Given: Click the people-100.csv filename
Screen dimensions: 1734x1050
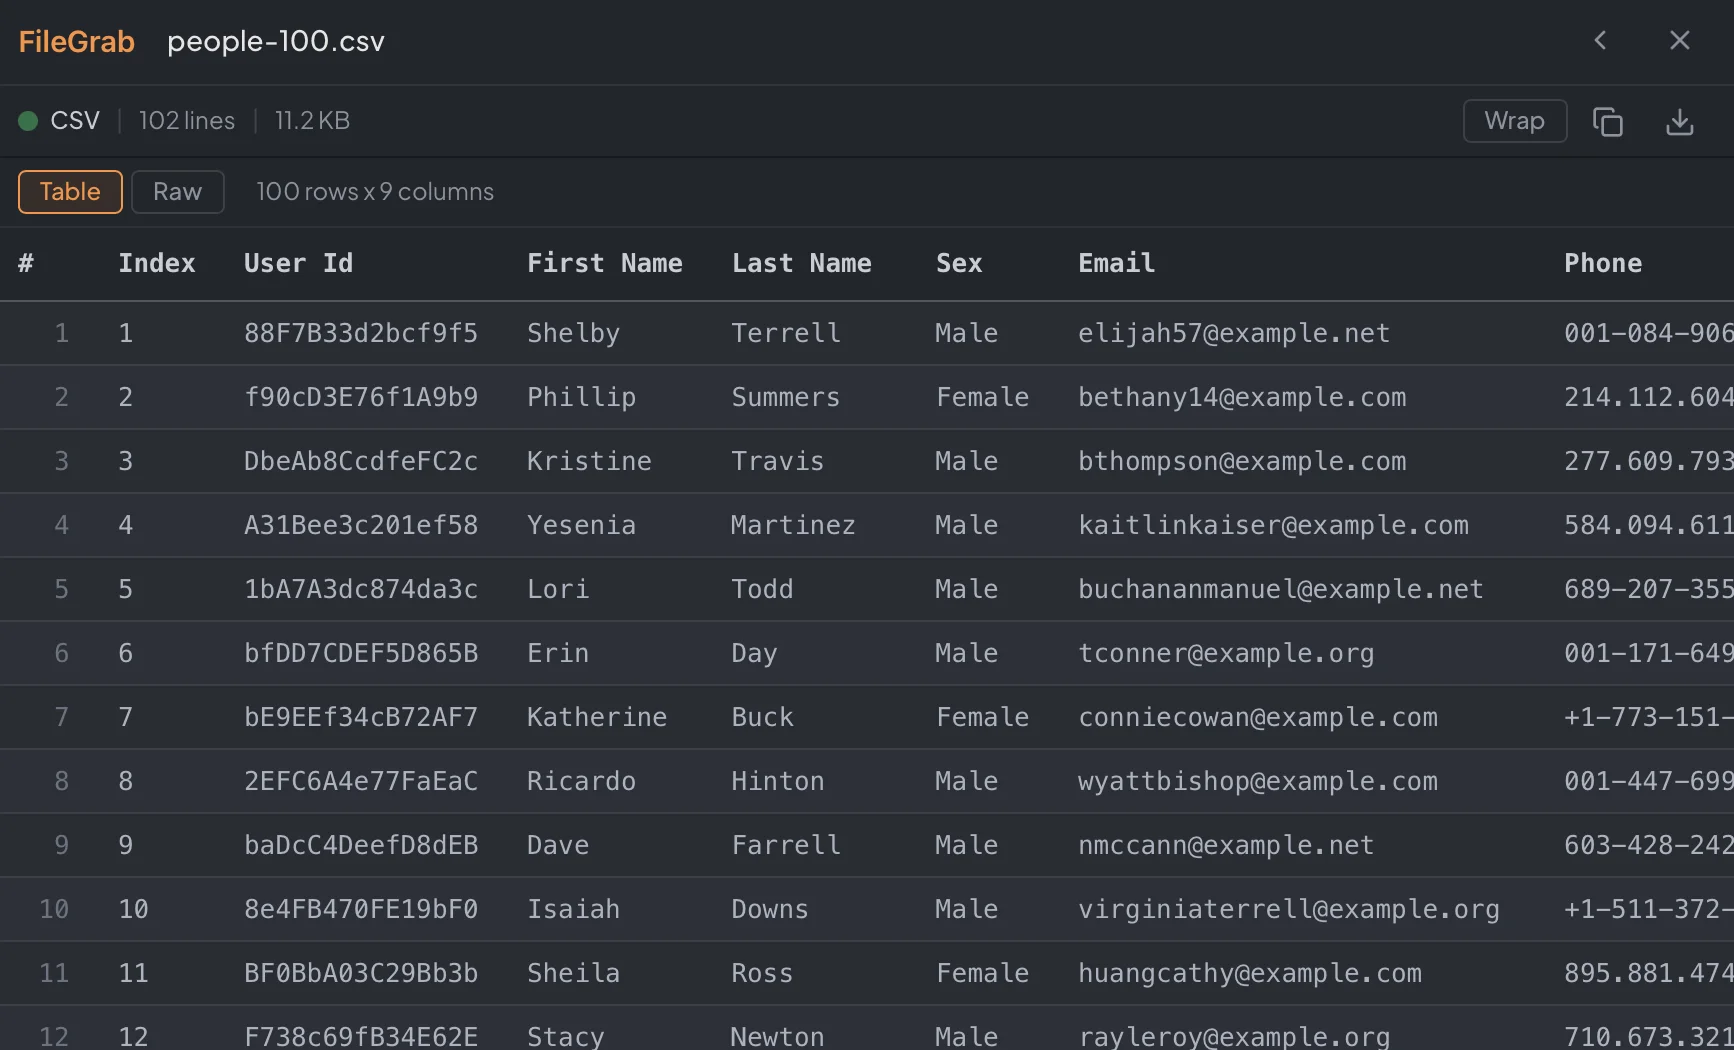Looking at the screenshot, I should coord(275,41).
